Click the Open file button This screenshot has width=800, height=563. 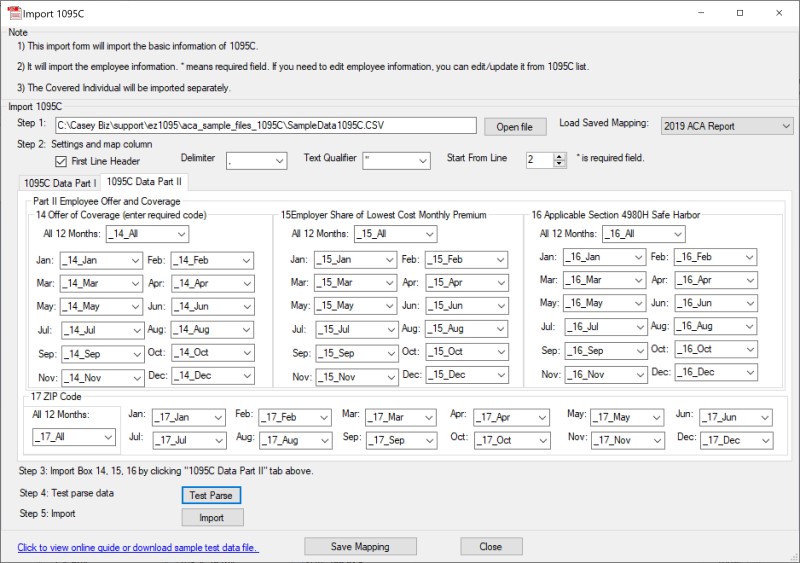point(515,126)
